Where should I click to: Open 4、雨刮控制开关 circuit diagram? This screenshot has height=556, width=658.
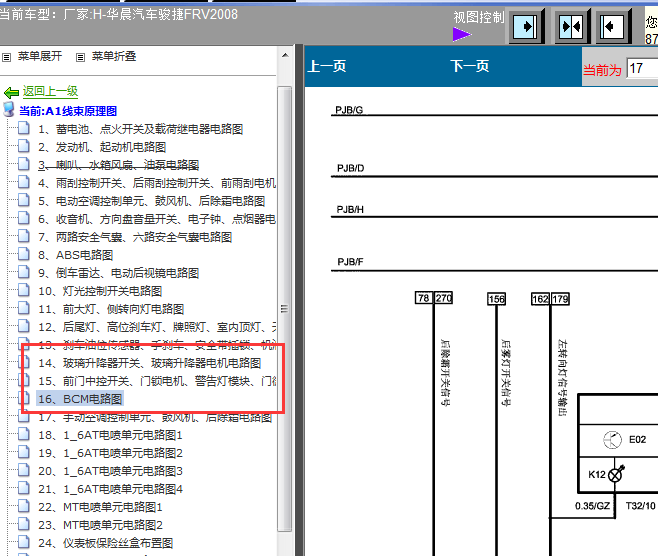157,183
